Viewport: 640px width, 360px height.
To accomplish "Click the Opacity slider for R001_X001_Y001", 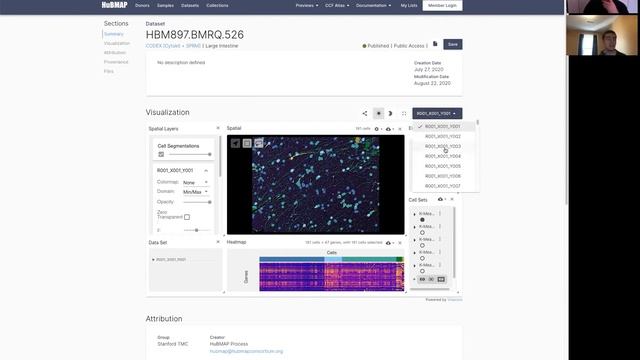I will point(197,202).
